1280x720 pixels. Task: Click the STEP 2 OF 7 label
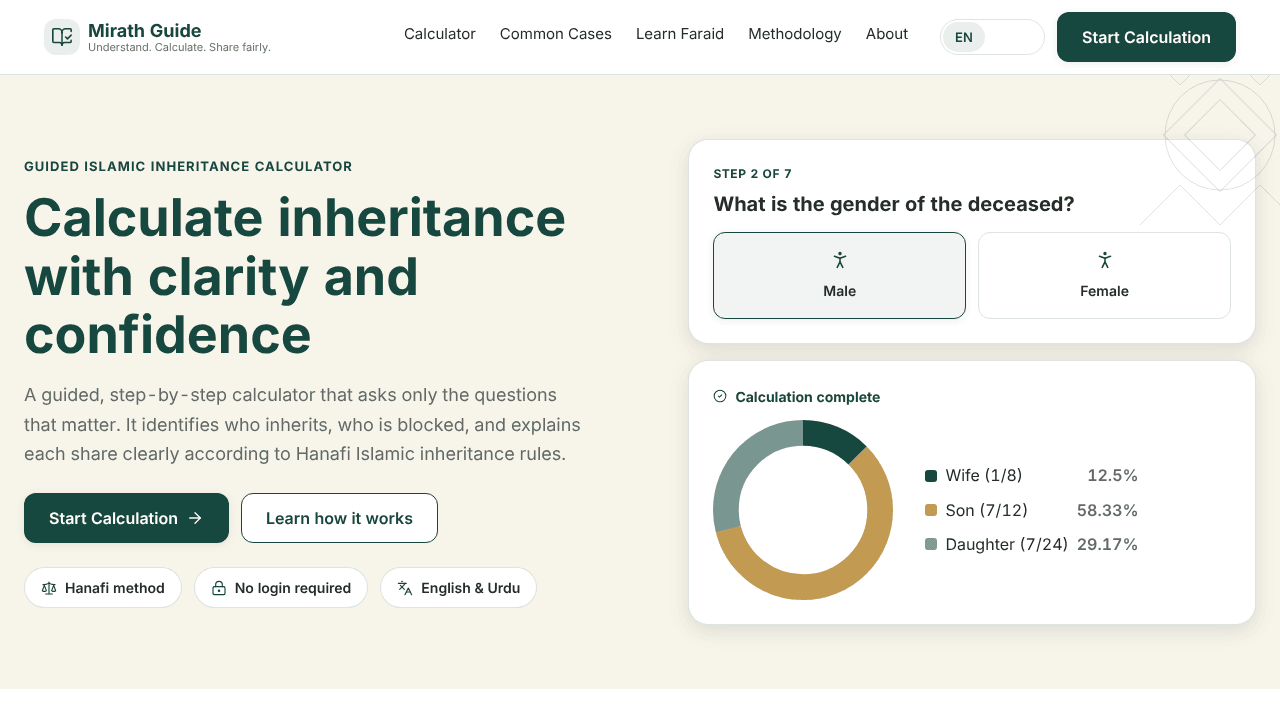click(753, 174)
